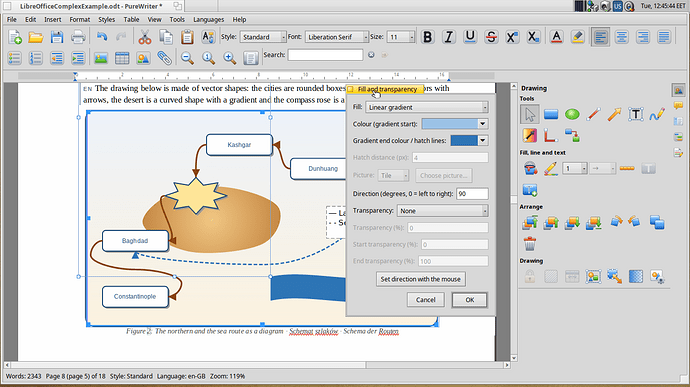Pick the freeform curve tool
Screen dimensions: 690x387
pyautogui.click(x=657, y=114)
